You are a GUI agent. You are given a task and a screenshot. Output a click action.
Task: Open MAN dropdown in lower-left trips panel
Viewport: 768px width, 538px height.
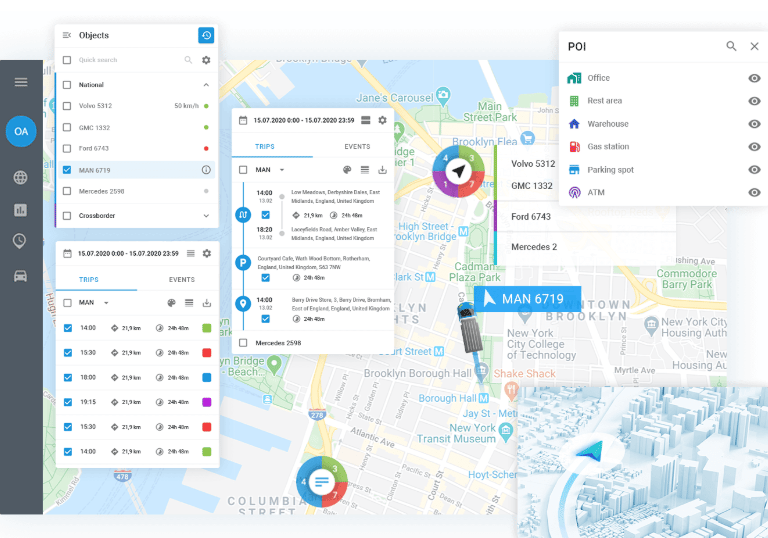click(x=106, y=303)
